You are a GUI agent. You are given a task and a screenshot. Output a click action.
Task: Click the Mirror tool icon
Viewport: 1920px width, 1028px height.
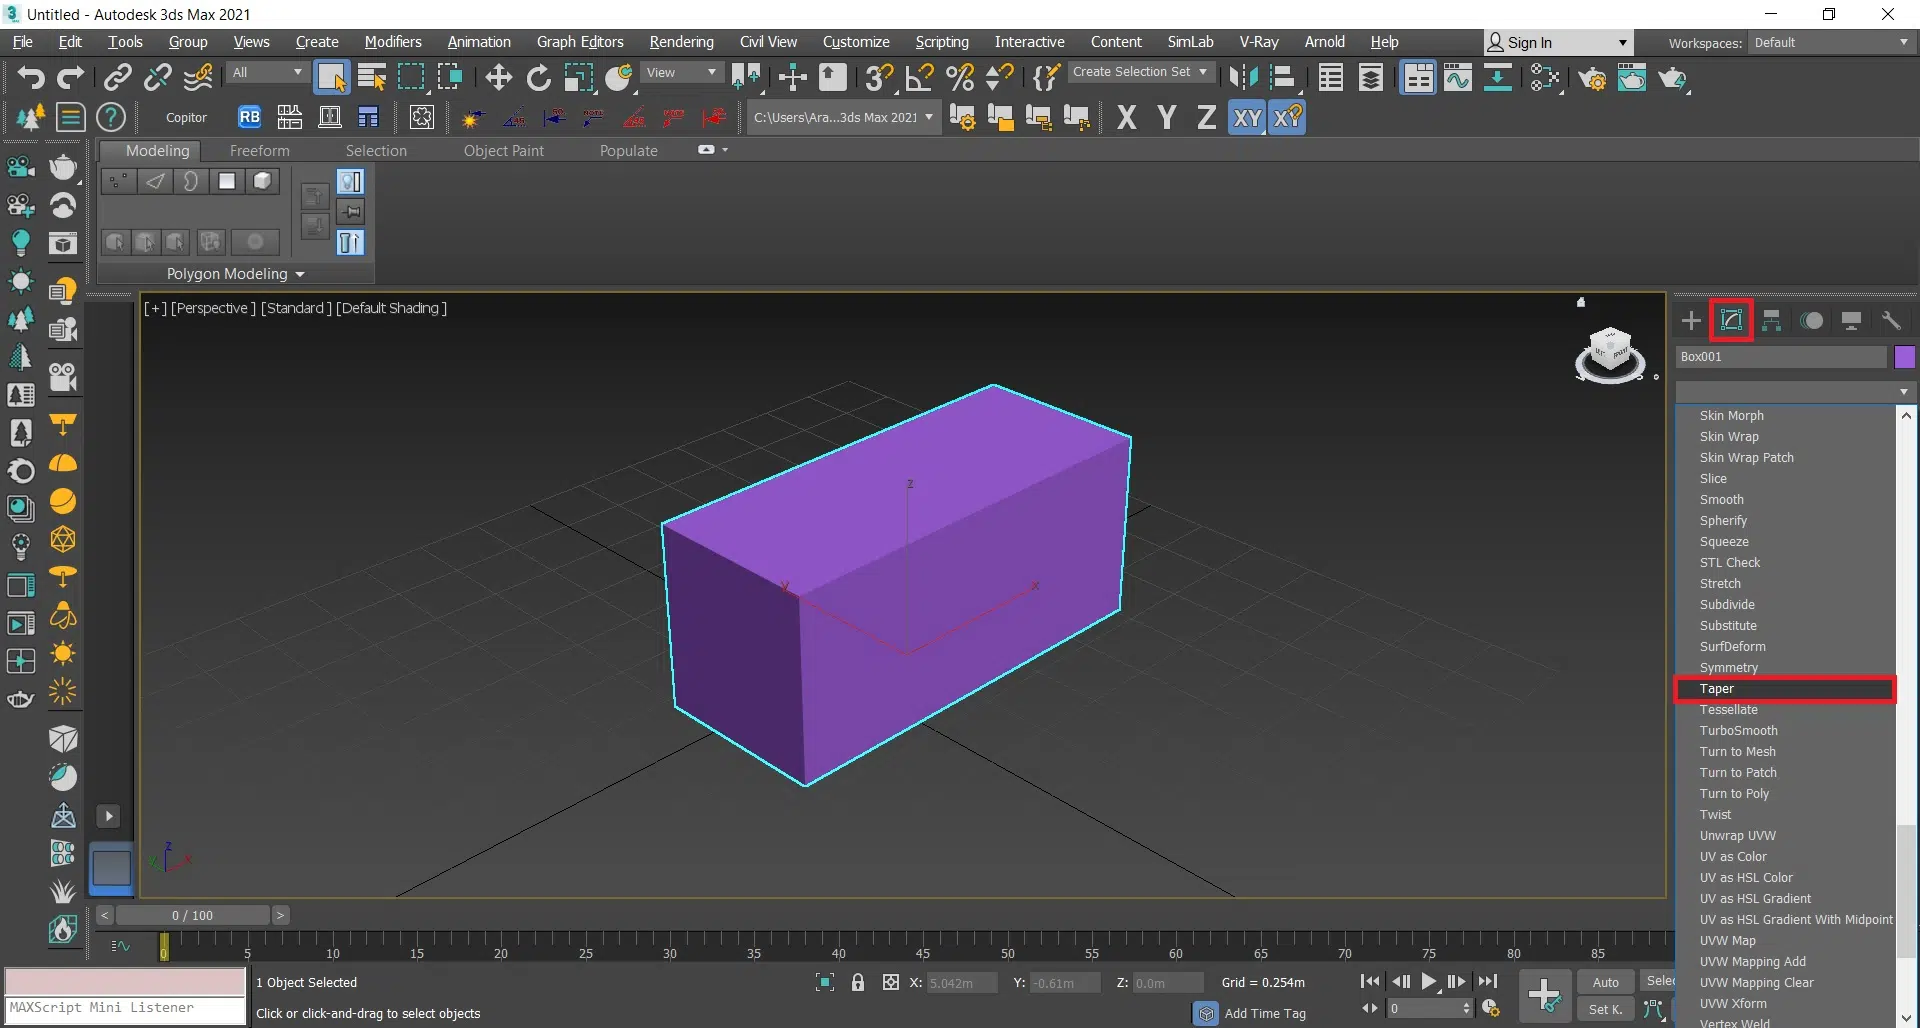[x=1243, y=78]
